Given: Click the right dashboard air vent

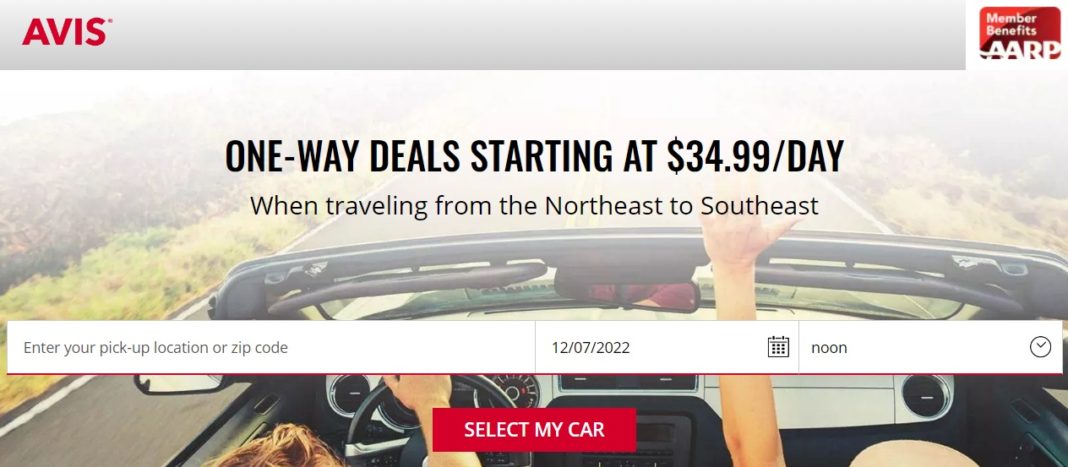Looking at the screenshot, I should pyautogui.click(x=927, y=396).
